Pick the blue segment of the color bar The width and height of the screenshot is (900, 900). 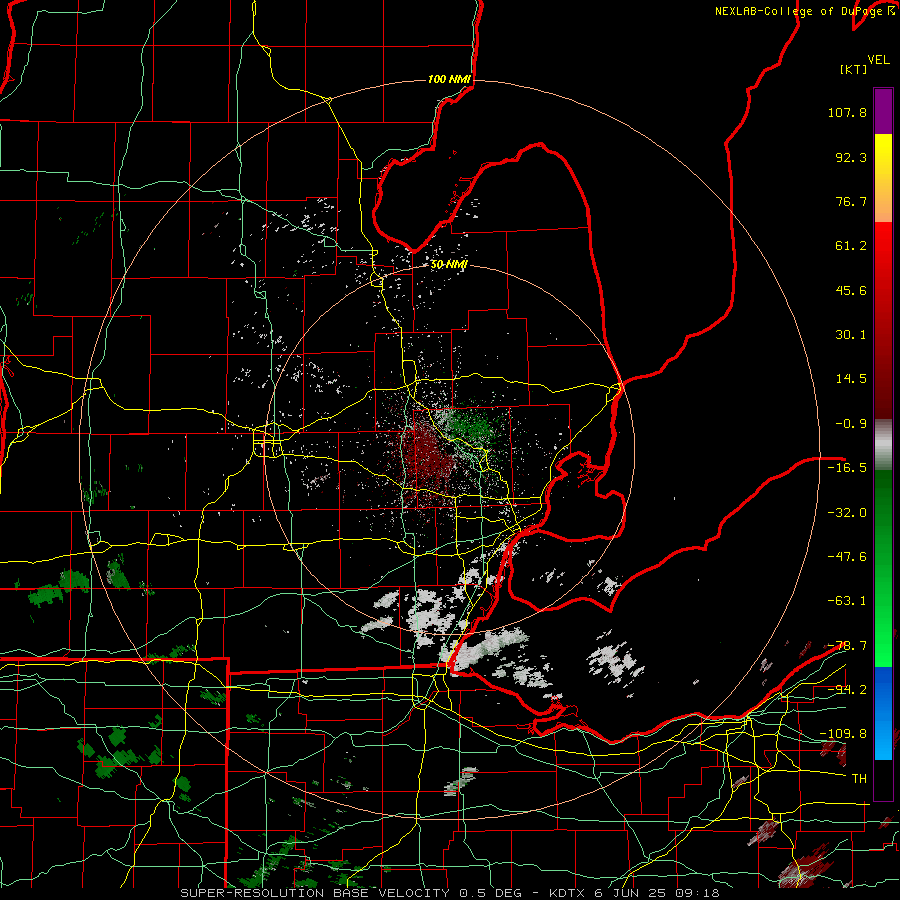(x=883, y=713)
